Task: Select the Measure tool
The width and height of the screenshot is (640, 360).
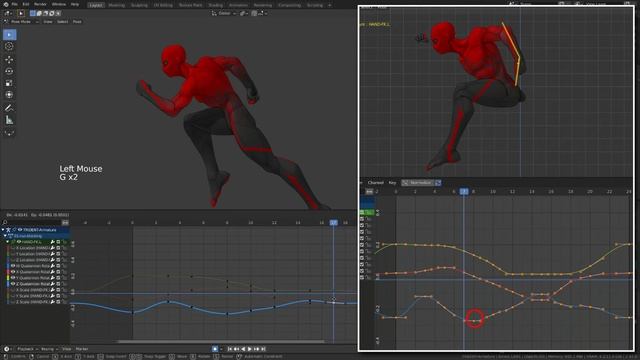Action: [9, 120]
